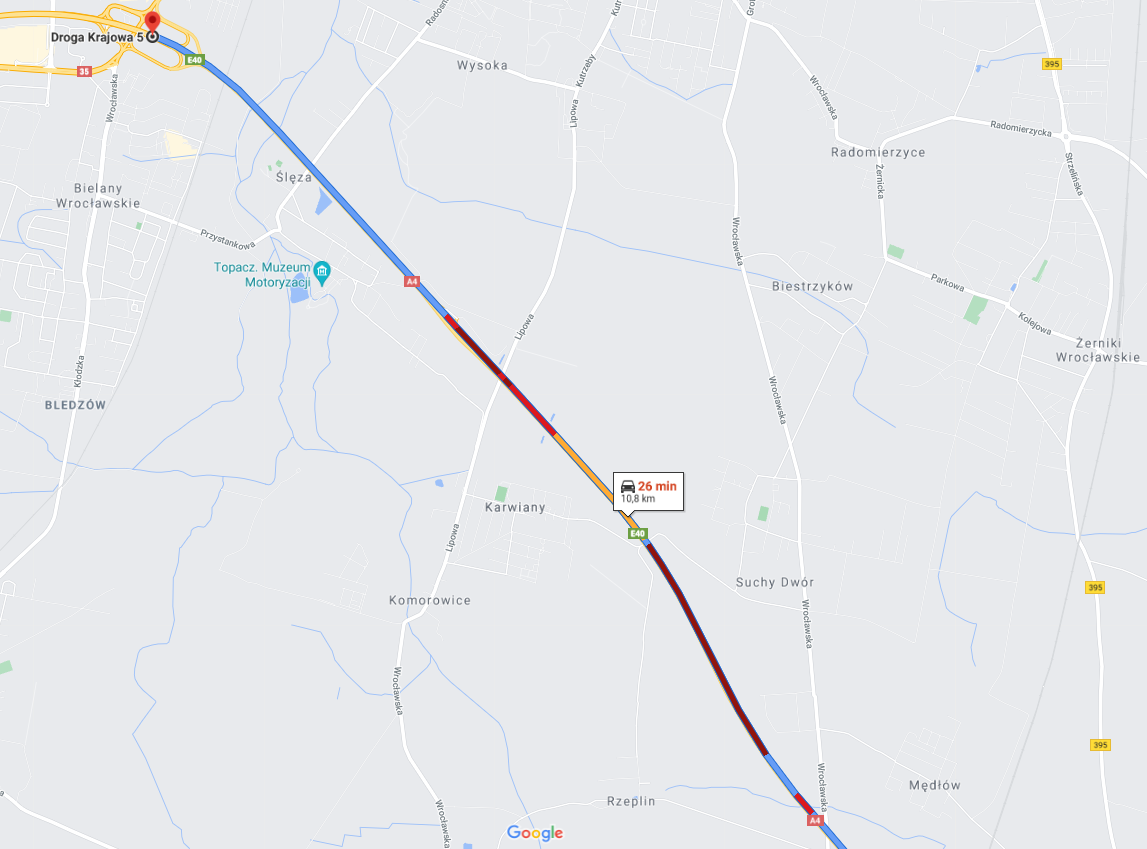Viewport: 1147px width, 849px height.
Task: Click the Droga Krajowa 5 label
Action: point(97,37)
